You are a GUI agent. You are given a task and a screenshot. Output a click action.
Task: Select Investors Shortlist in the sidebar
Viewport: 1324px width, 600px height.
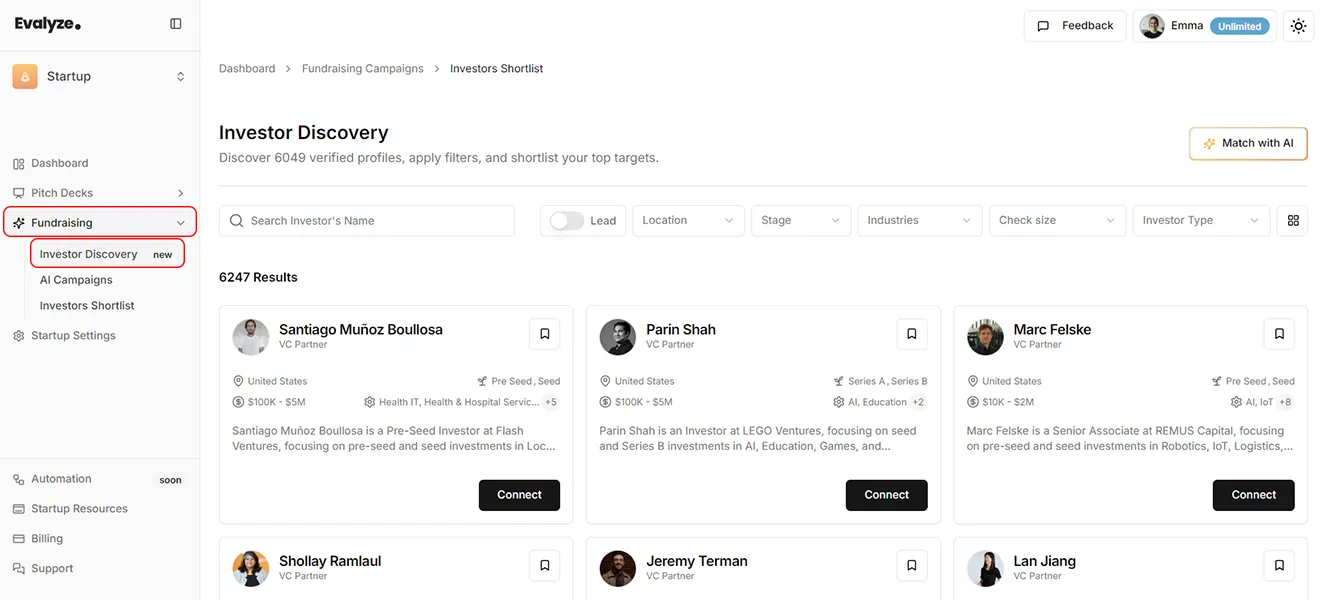[x=87, y=305]
